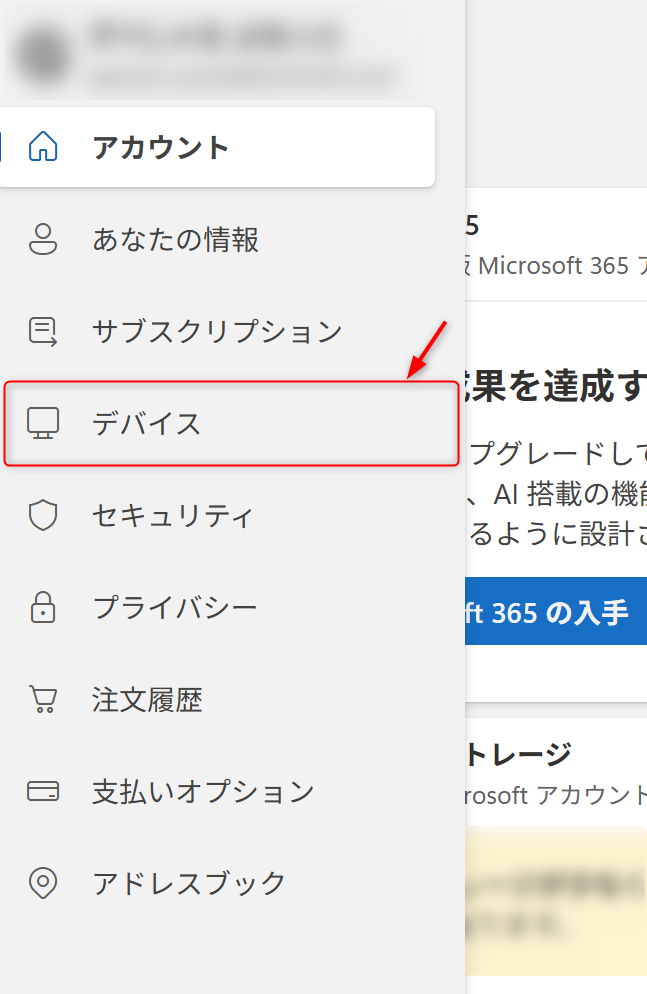
Task: Click the location pin icon for アドレスブック
Action: [43, 884]
